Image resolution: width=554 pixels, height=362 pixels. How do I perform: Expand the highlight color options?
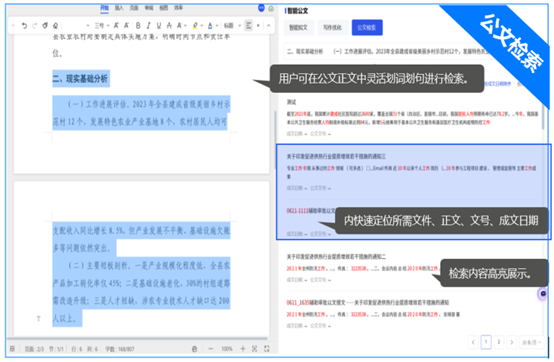coord(201,25)
